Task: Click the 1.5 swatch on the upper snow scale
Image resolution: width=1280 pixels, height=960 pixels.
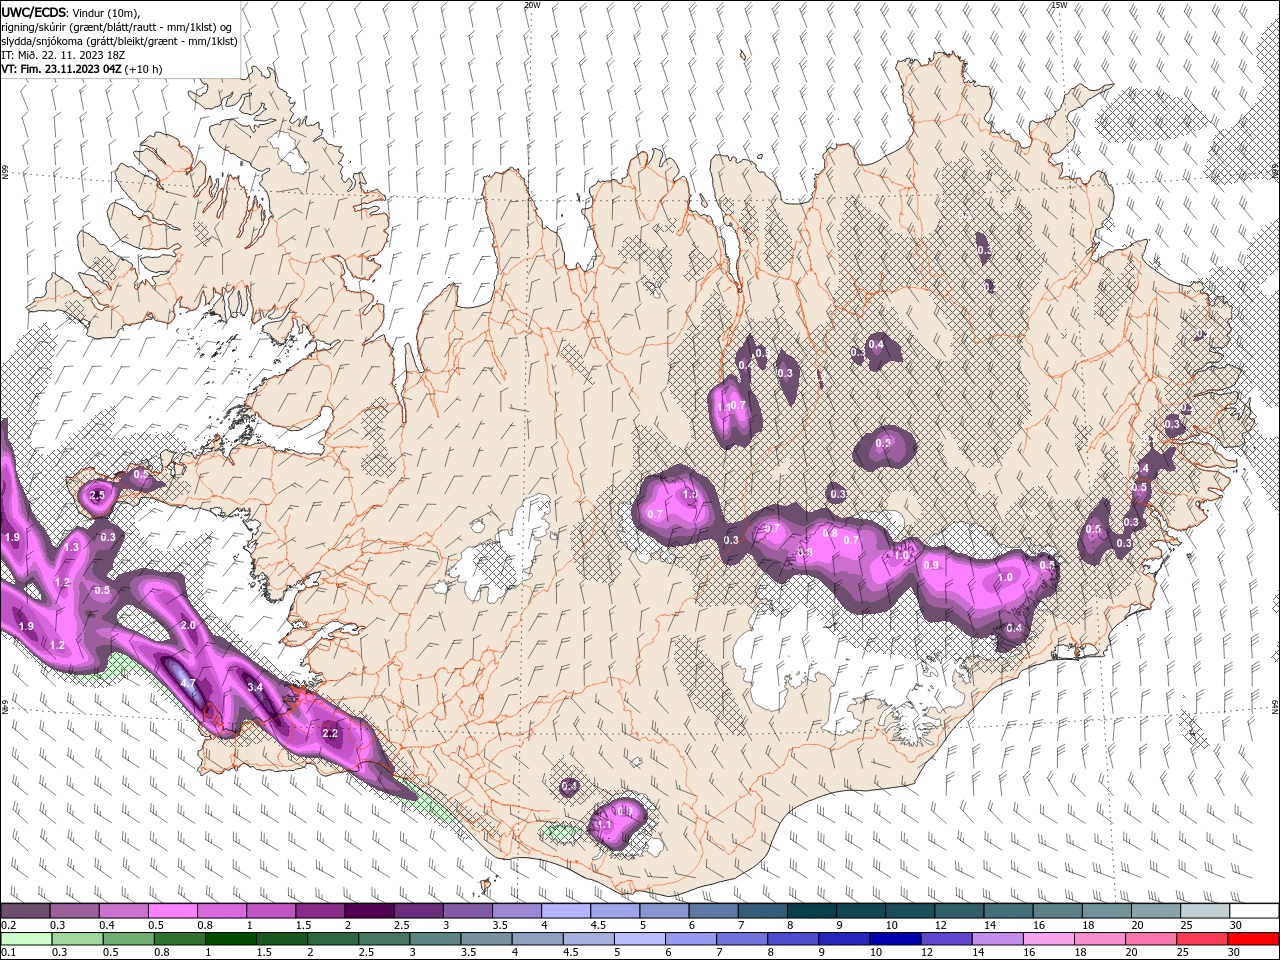Action: (321, 910)
